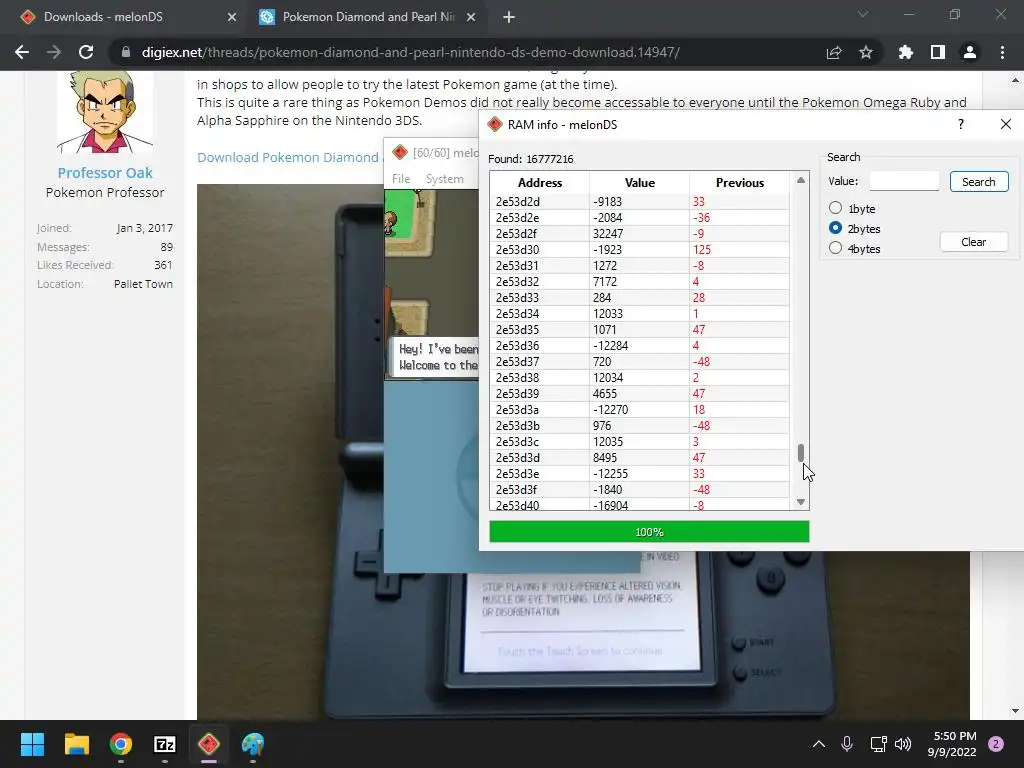Click the share page icon
The height and width of the screenshot is (768, 1024).
click(834, 52)
